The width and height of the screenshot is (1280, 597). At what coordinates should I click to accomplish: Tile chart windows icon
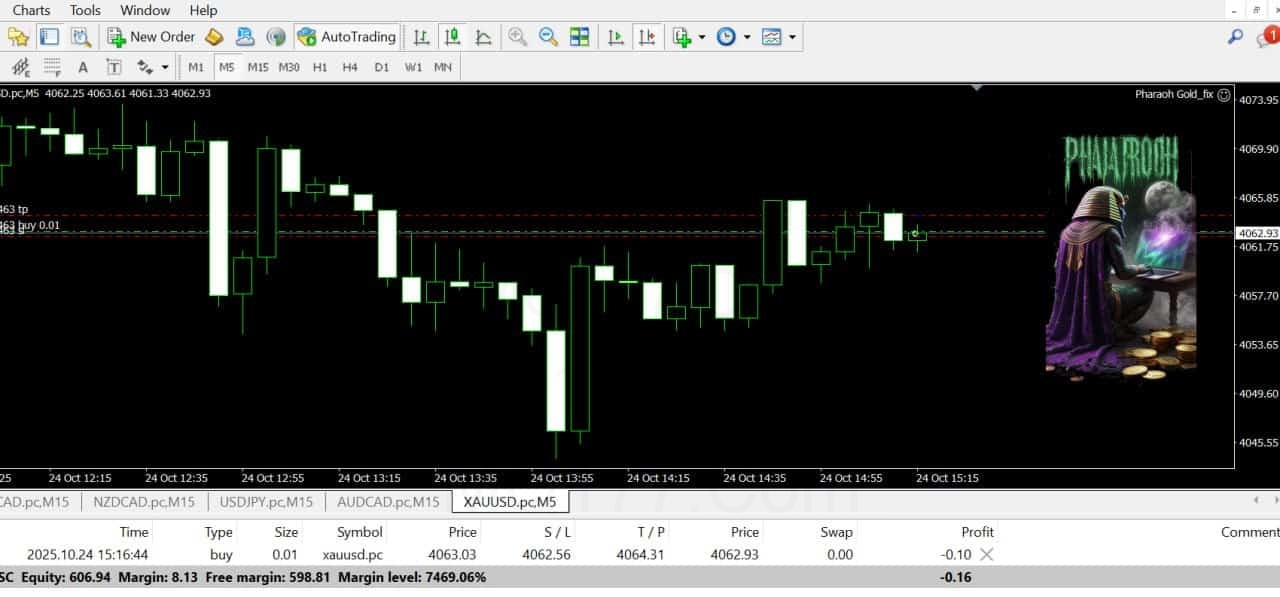(x=579, y=37)
